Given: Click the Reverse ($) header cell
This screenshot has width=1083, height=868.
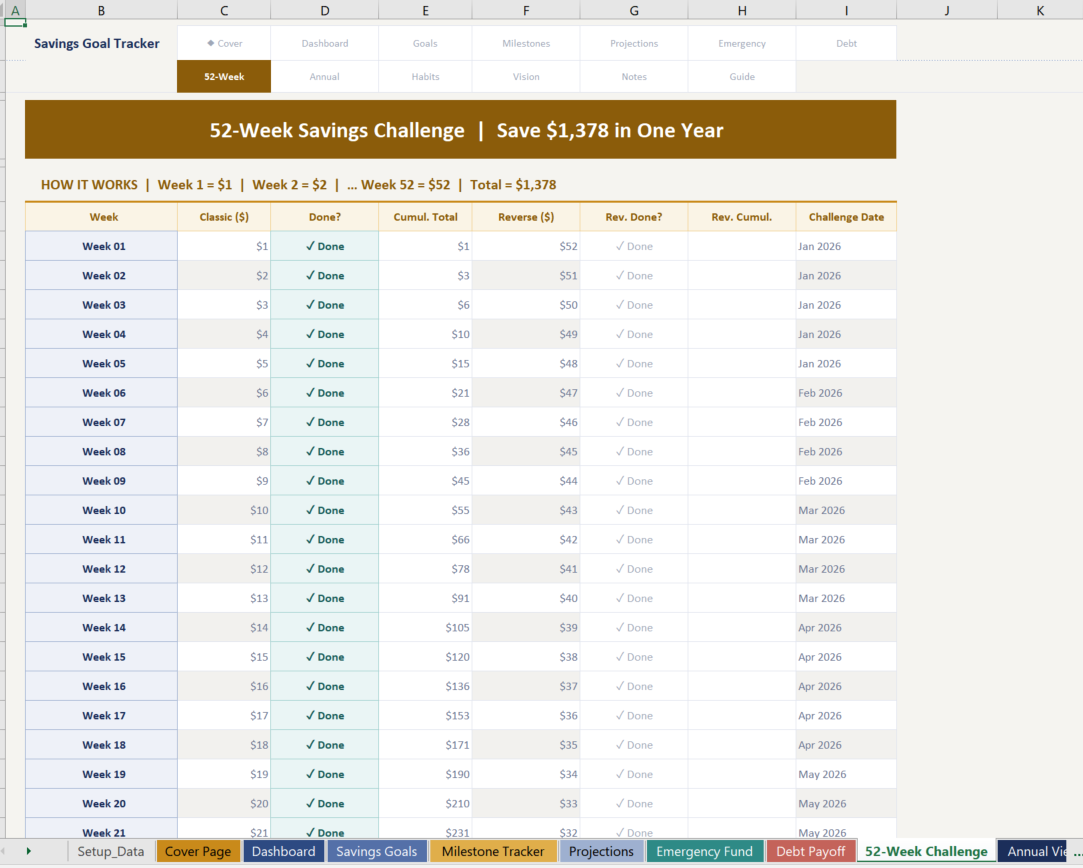Looking at the screenshot, I should (526, 217).
